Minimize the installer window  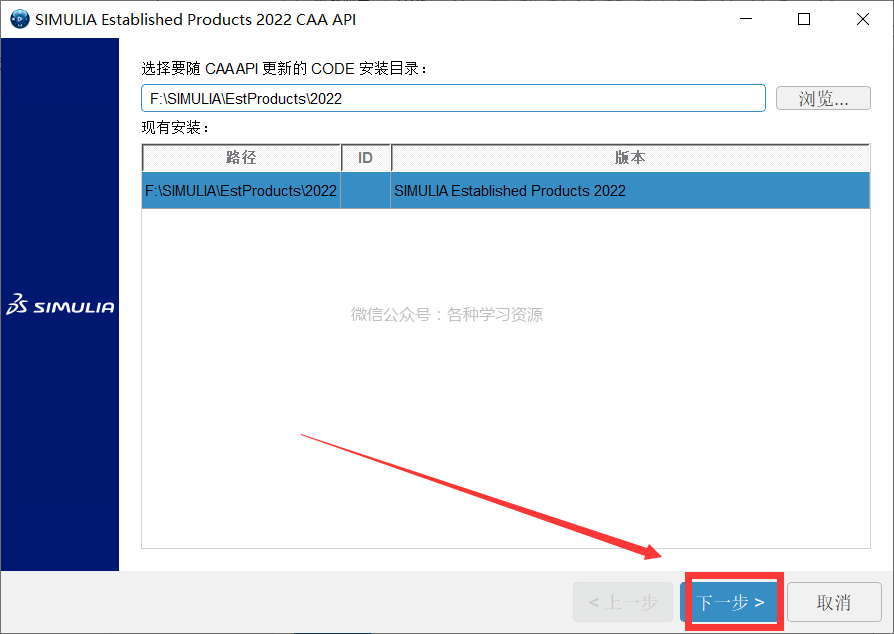coord(746,19)
